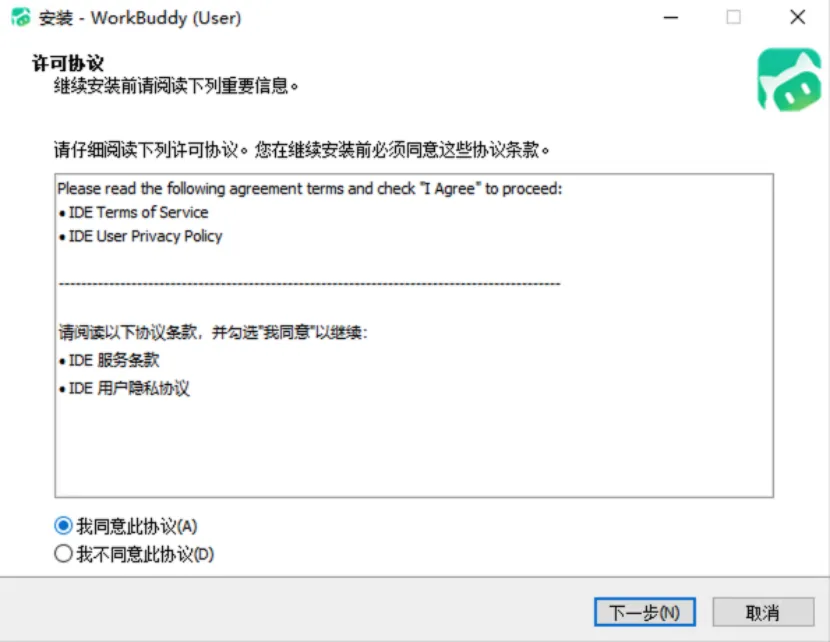
Task: Click the large WorkBuddy mascot logo
Action: (789, 79)
